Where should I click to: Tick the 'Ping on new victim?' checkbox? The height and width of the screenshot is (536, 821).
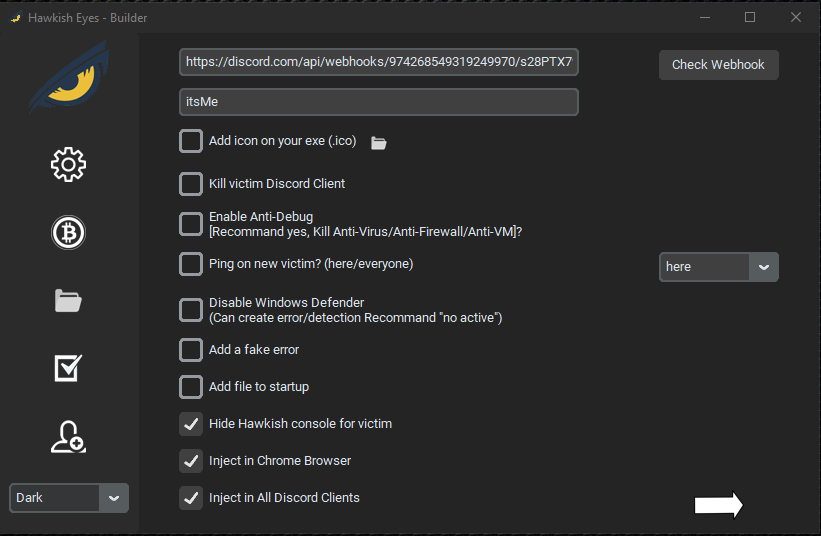tap(191, 264)
